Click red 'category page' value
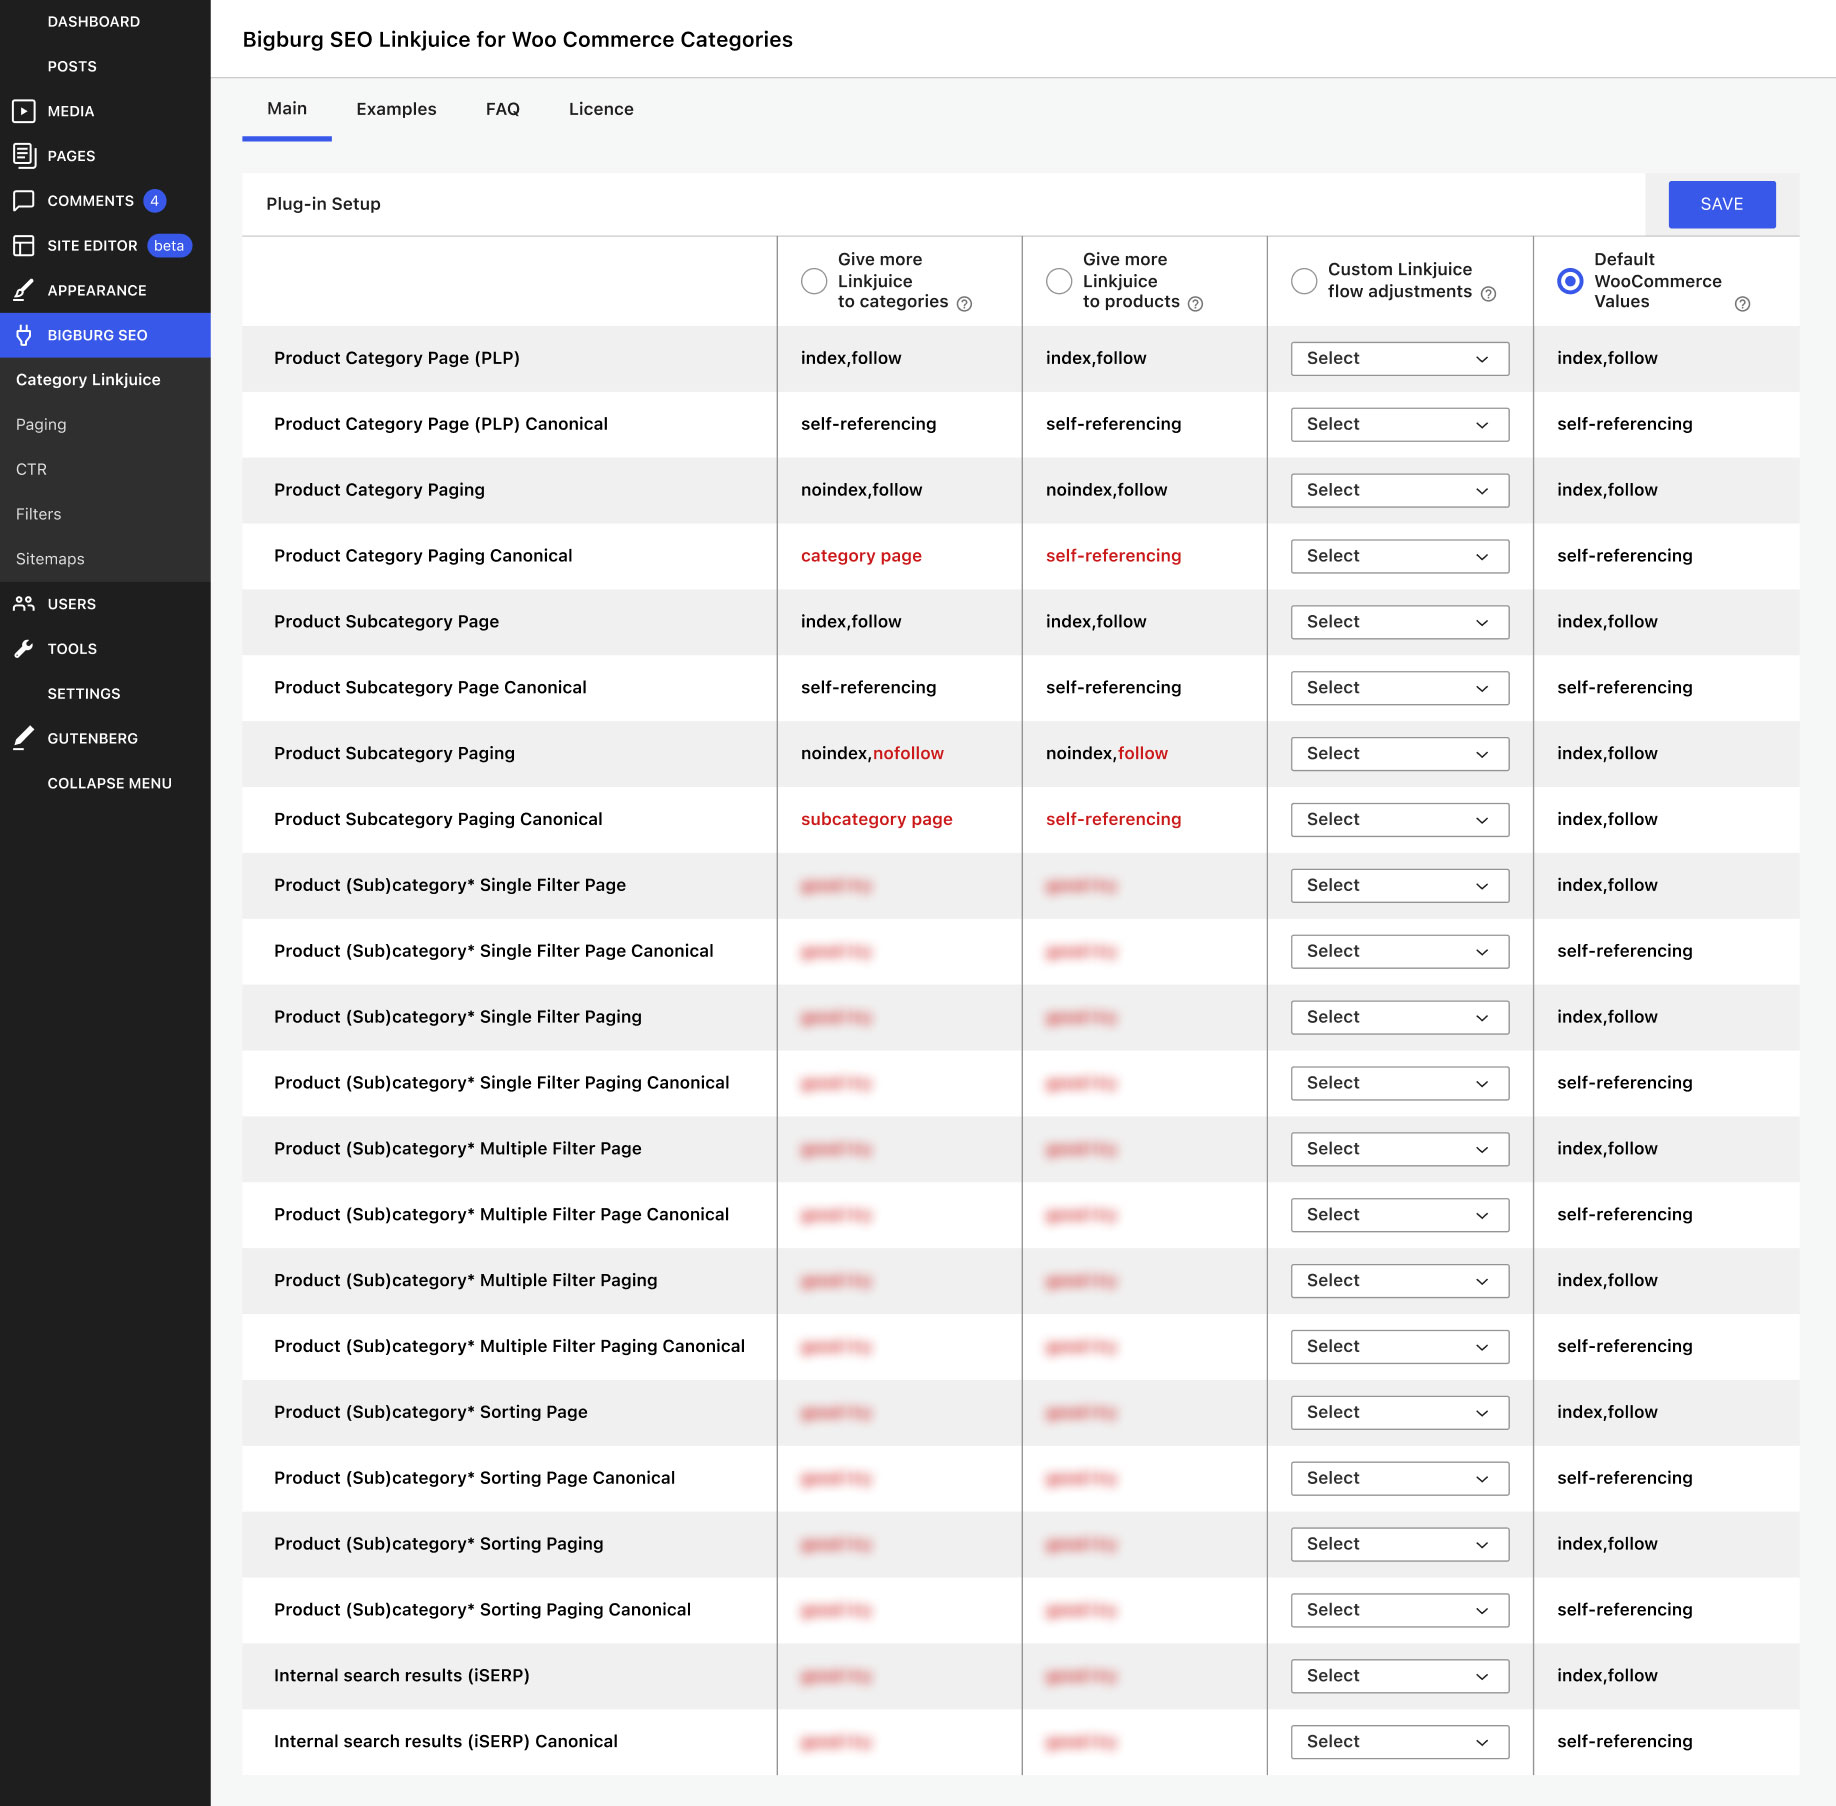The image size is (1836, 1806). tap(861, 556)
